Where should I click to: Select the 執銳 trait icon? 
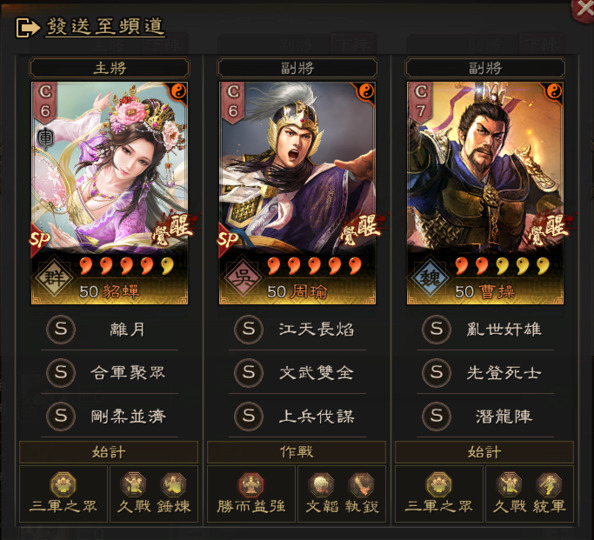pos(361,485)
